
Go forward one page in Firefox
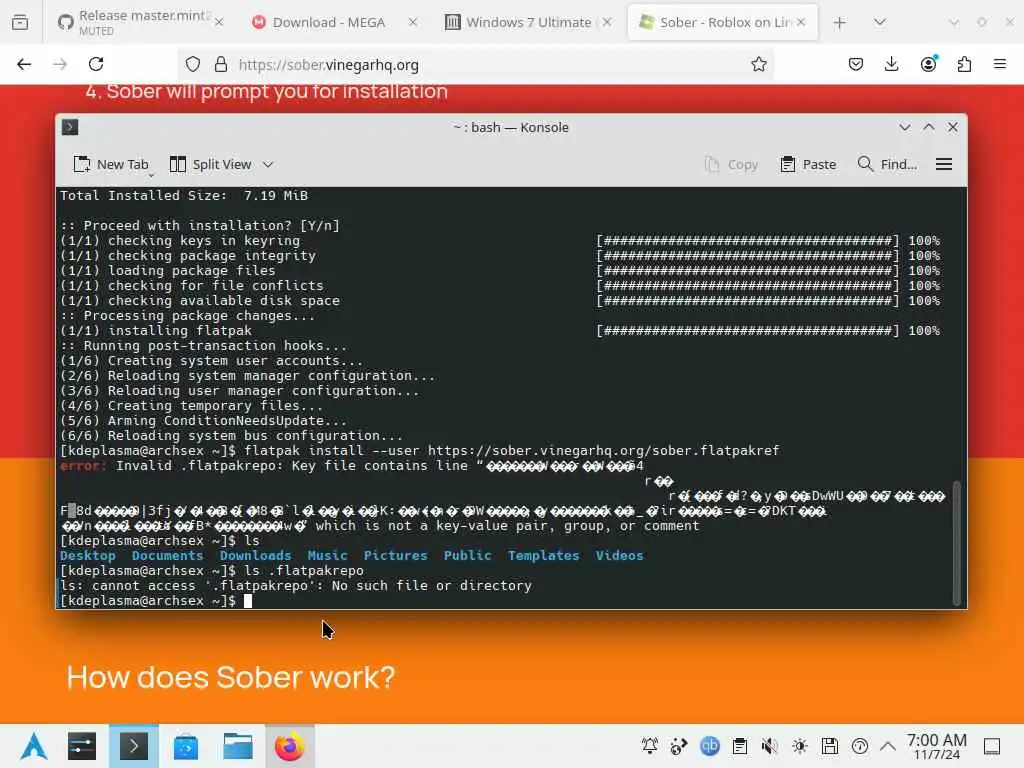point(60,64)
